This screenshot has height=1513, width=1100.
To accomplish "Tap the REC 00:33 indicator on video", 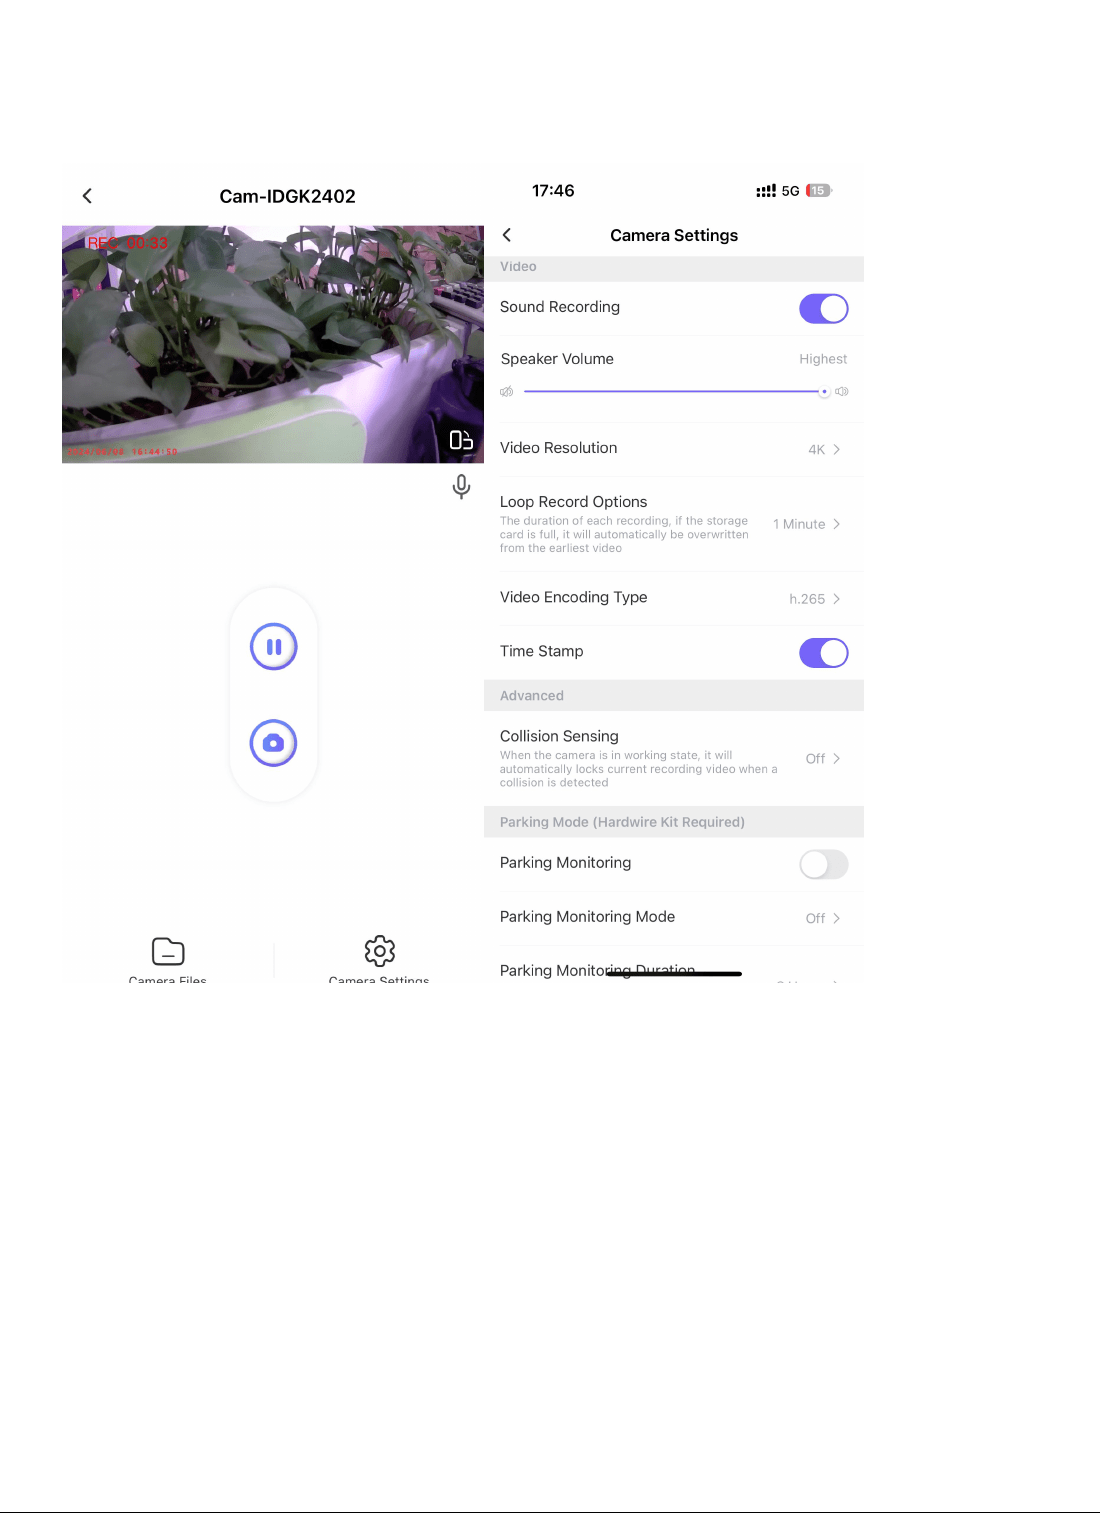I will [128, 243].
